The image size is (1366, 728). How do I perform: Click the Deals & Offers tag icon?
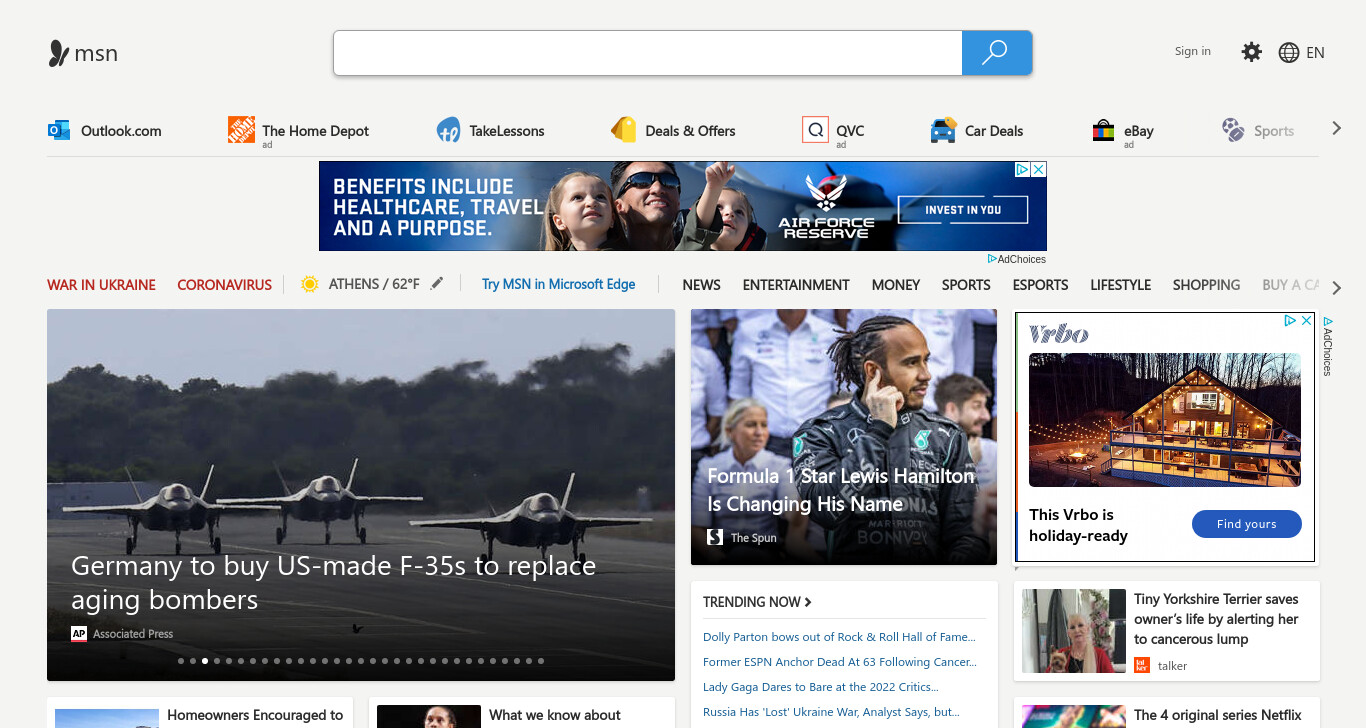(624, 130)
